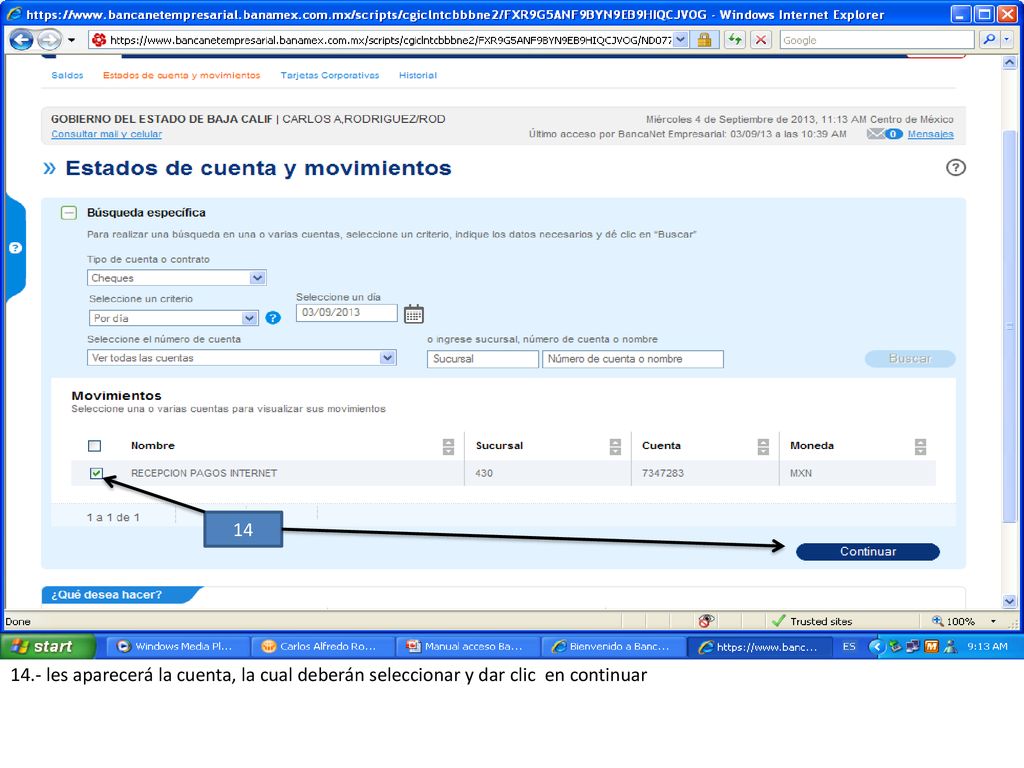Viewport: 1024px width, 768px height.
Task: Switch to Bienvenido a Banc... taskbar item
Action: click(612, 646)
